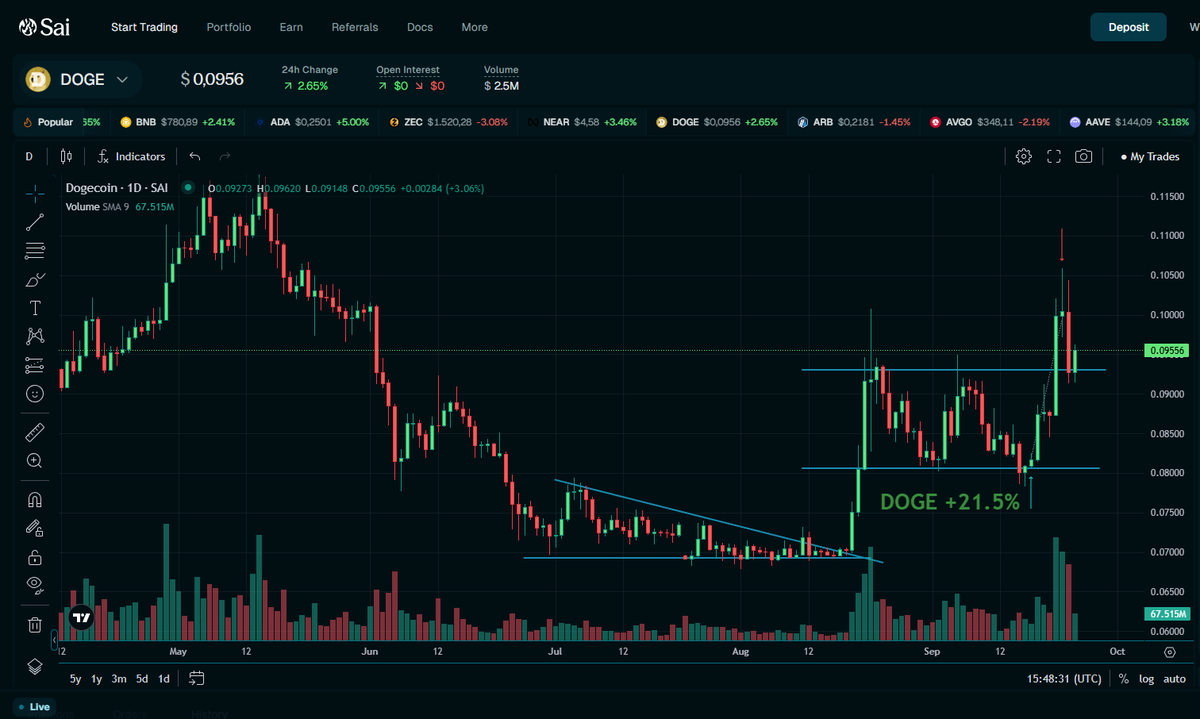Image resolution: width=1200 pixels, height=719 pixels.
Task: Select BNB in the ticker bar
Action: tap(177, 122)
